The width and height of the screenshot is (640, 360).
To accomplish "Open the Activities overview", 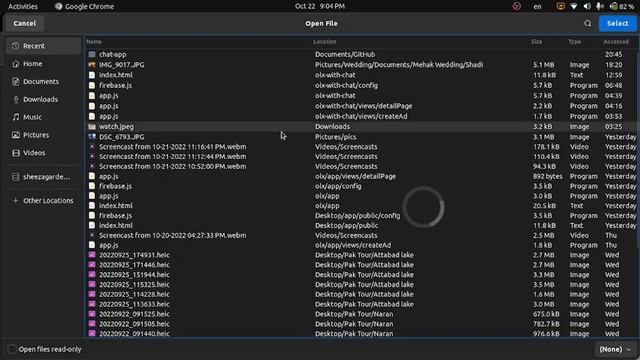I will [23, 6].
